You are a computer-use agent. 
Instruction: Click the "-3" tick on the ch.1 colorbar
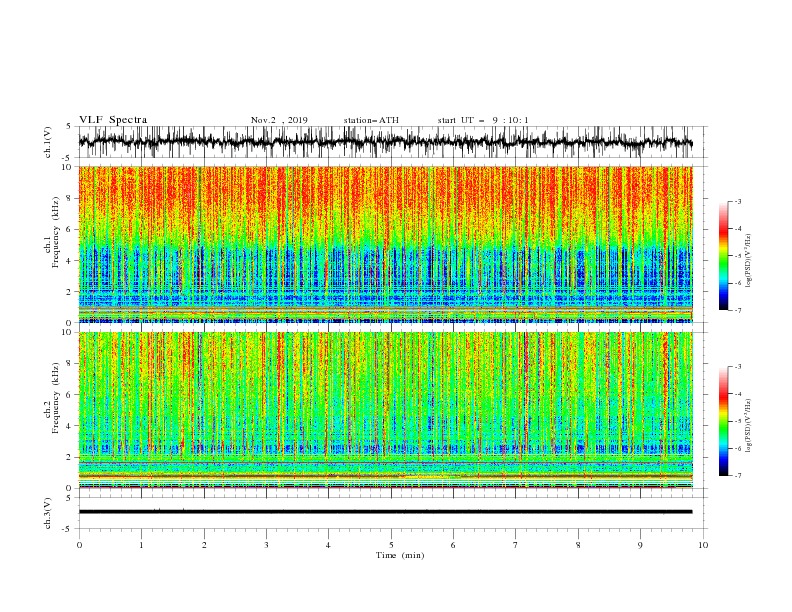pyautogui.click(x=737, y=201)
